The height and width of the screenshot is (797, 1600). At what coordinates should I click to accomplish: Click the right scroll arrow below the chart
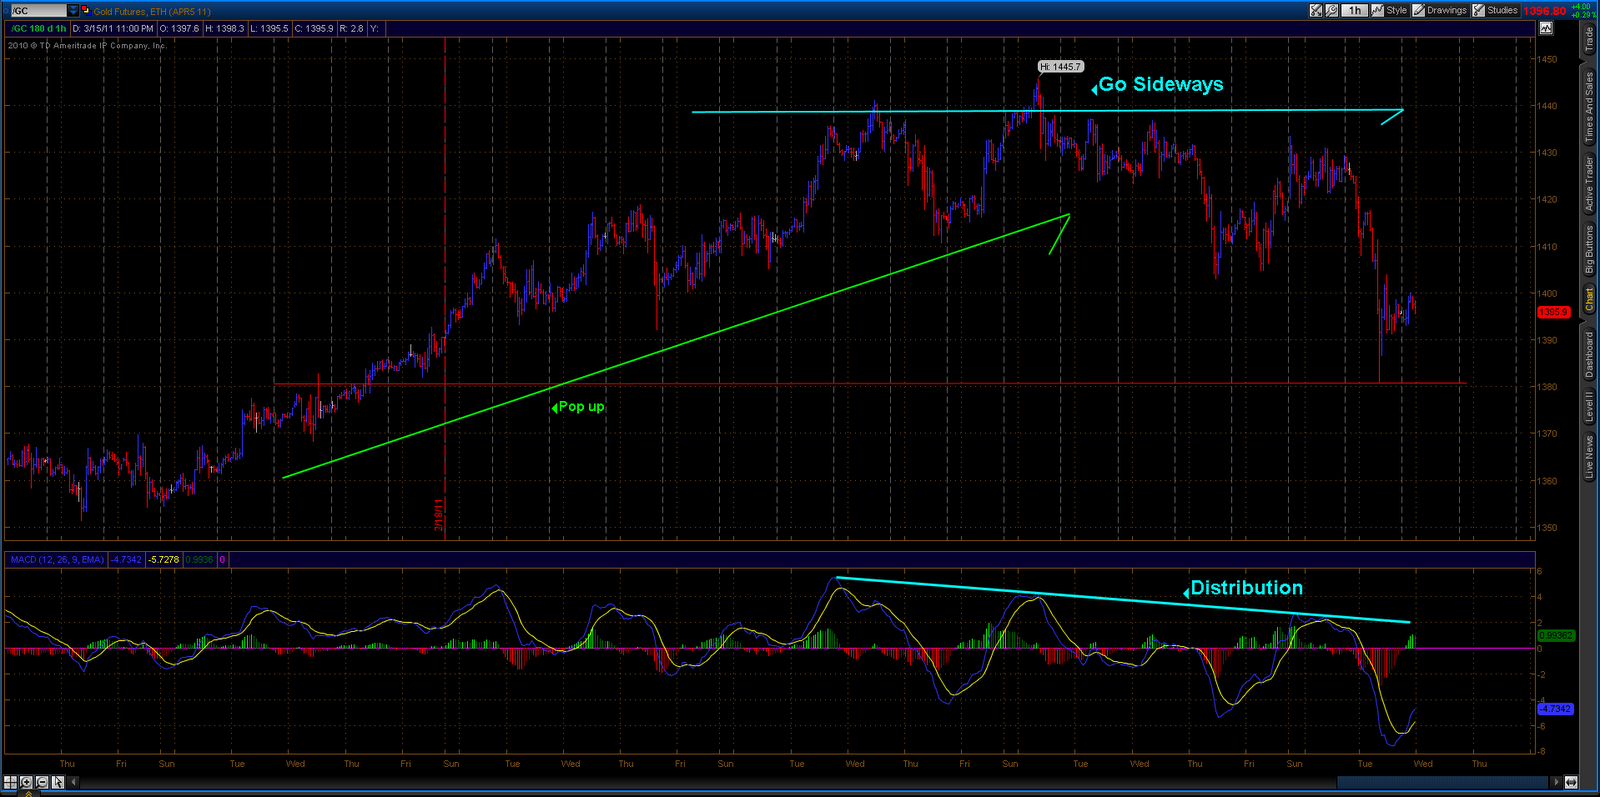click(x=1556, y=782)
